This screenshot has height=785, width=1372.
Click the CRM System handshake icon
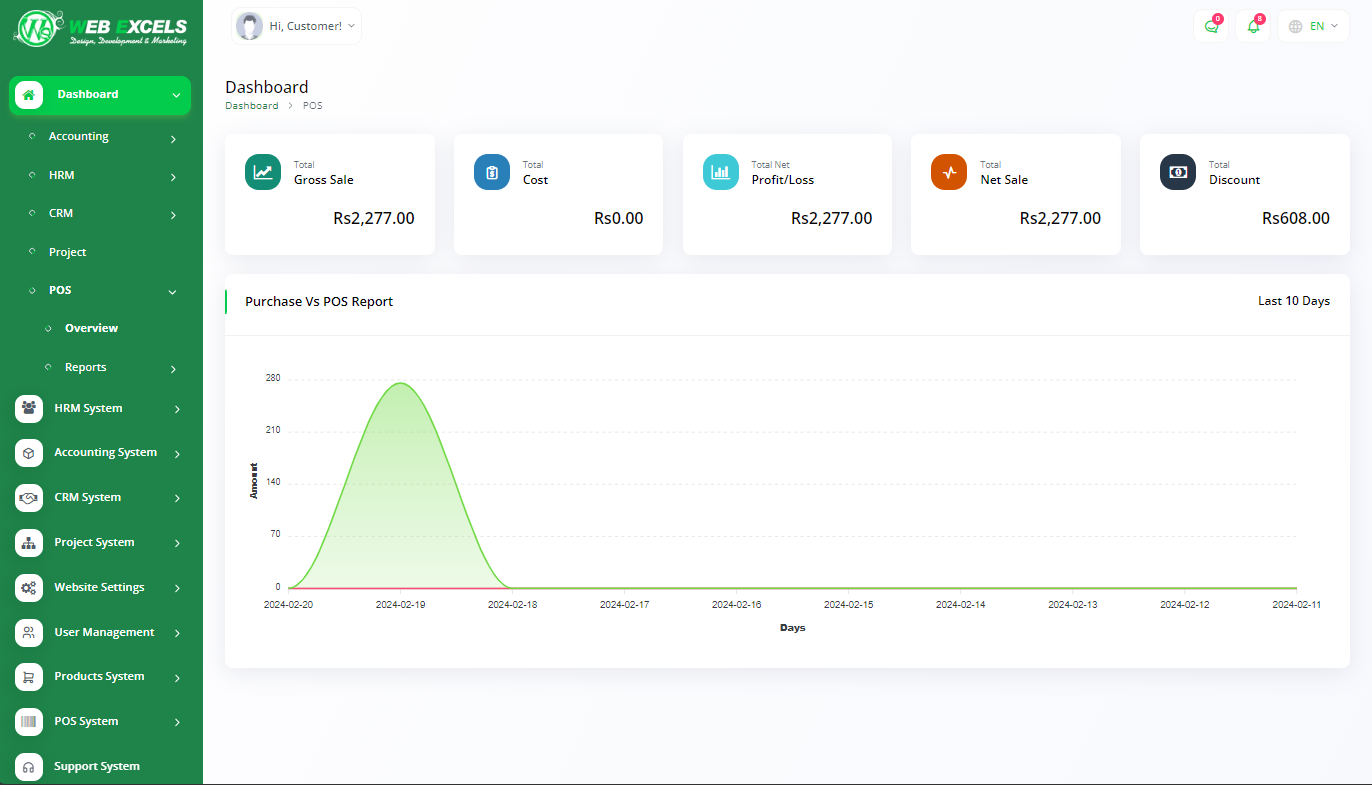click(29, 498)
